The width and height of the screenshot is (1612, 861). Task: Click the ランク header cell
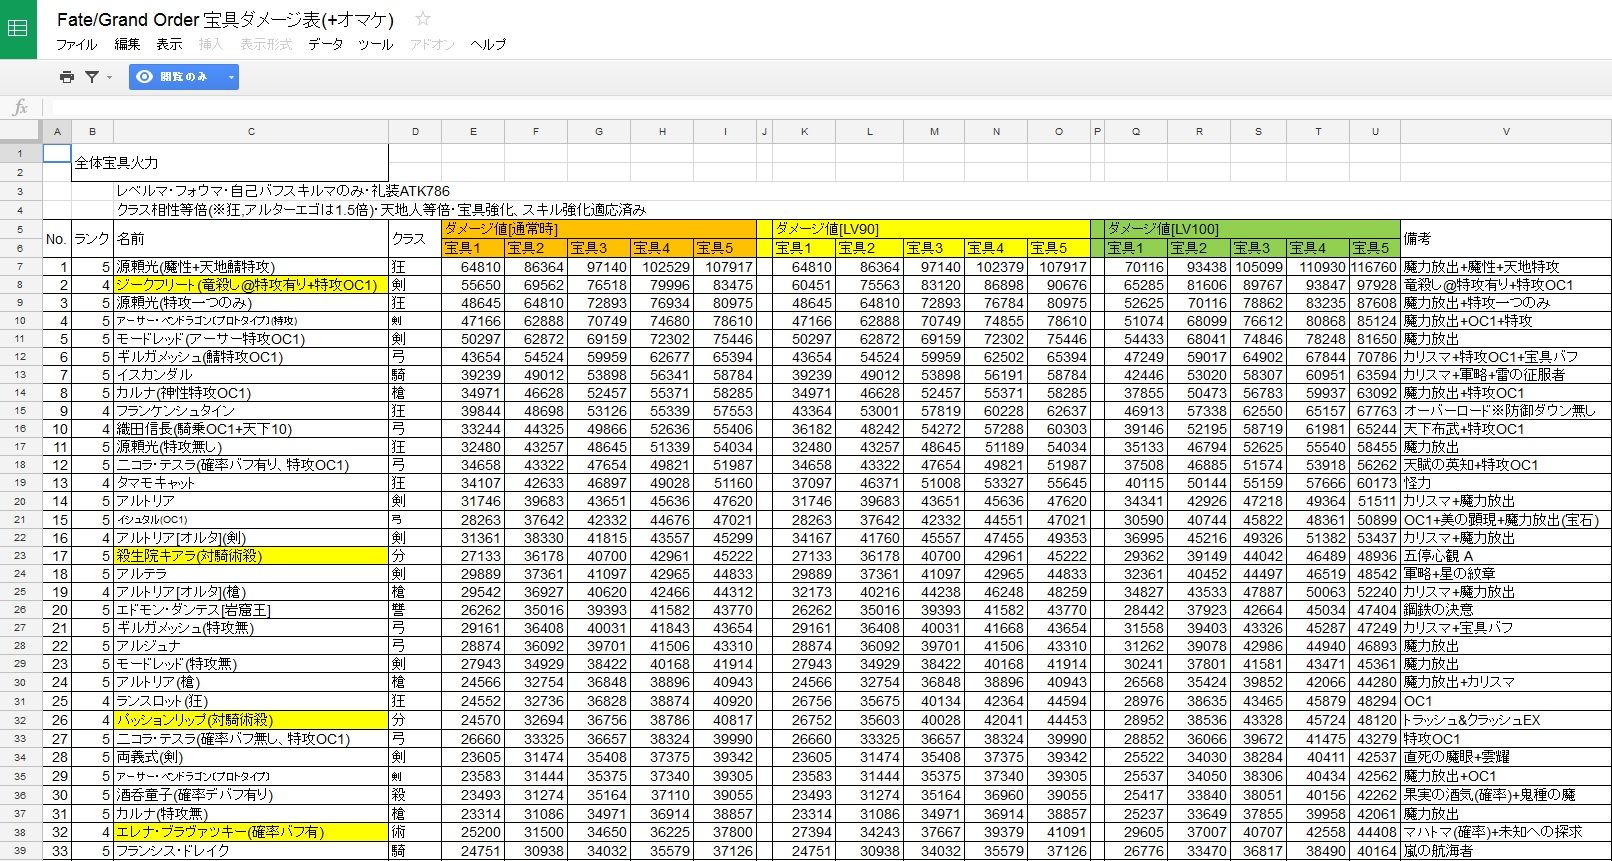(x=92, y=239)
